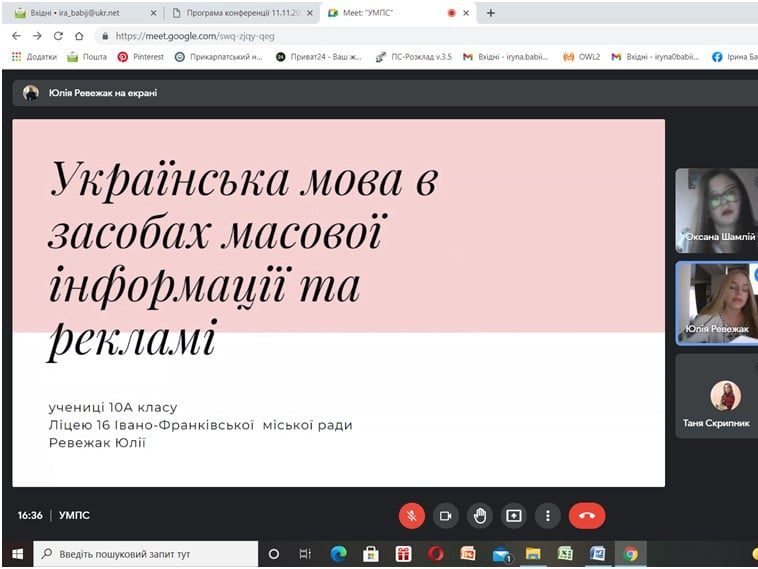Image resolution: width=758 pixels, height=569 pixels.
Task: Raise hand in the meeting
Action: coord(480,516)
